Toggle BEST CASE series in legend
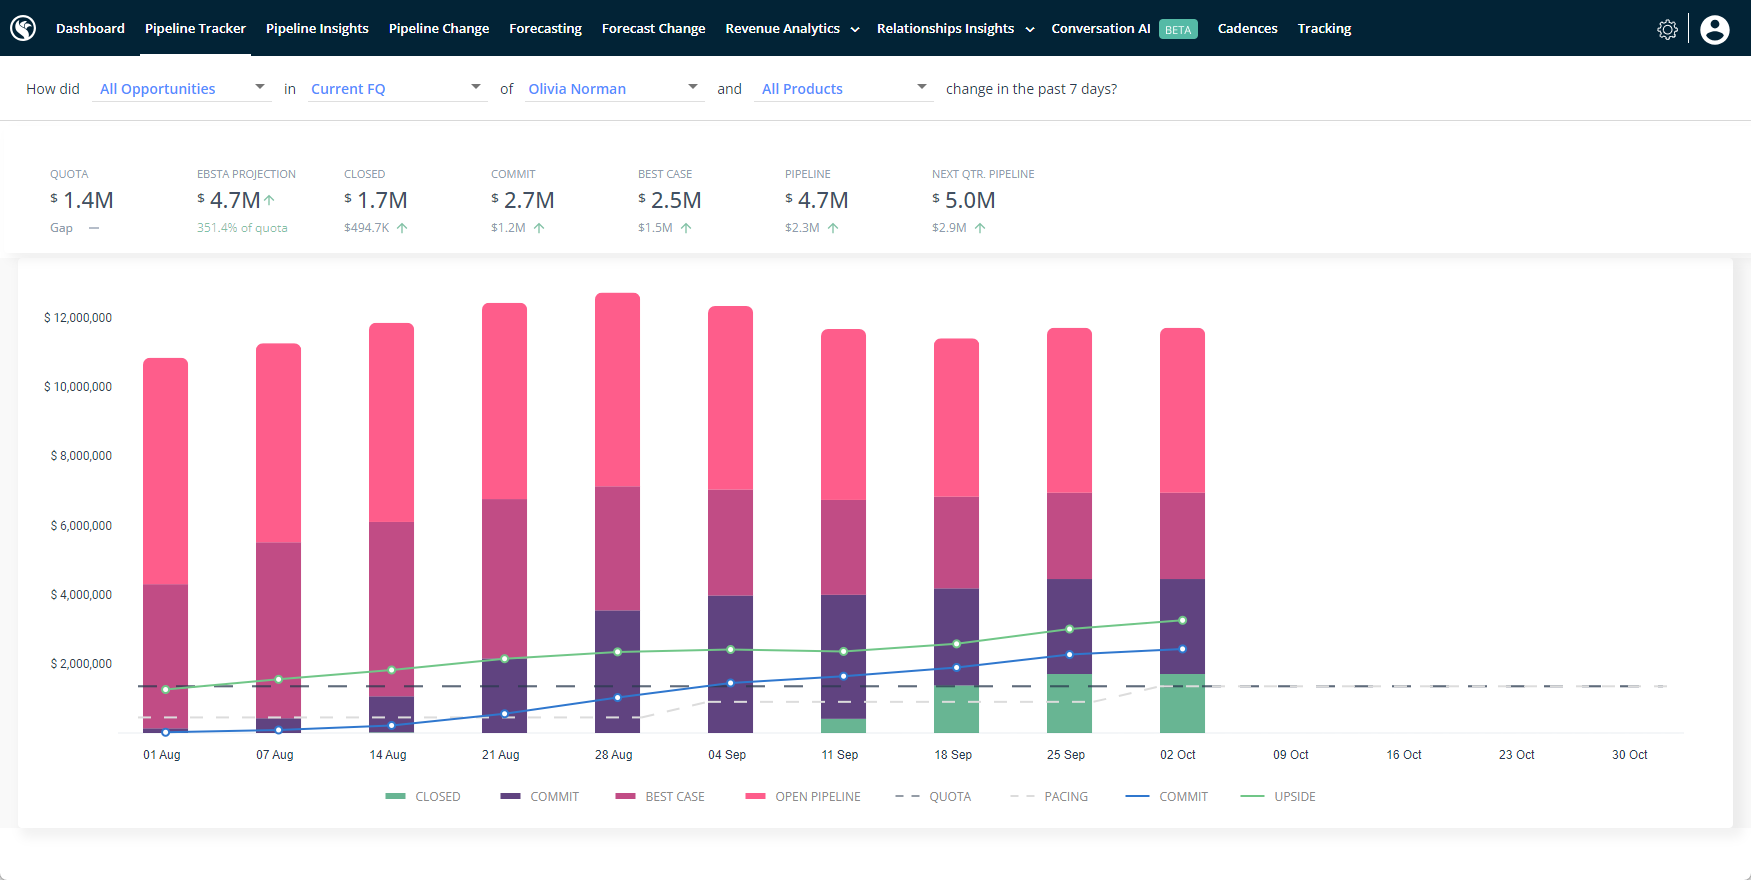1751x880 pixels. coord(660,797)
